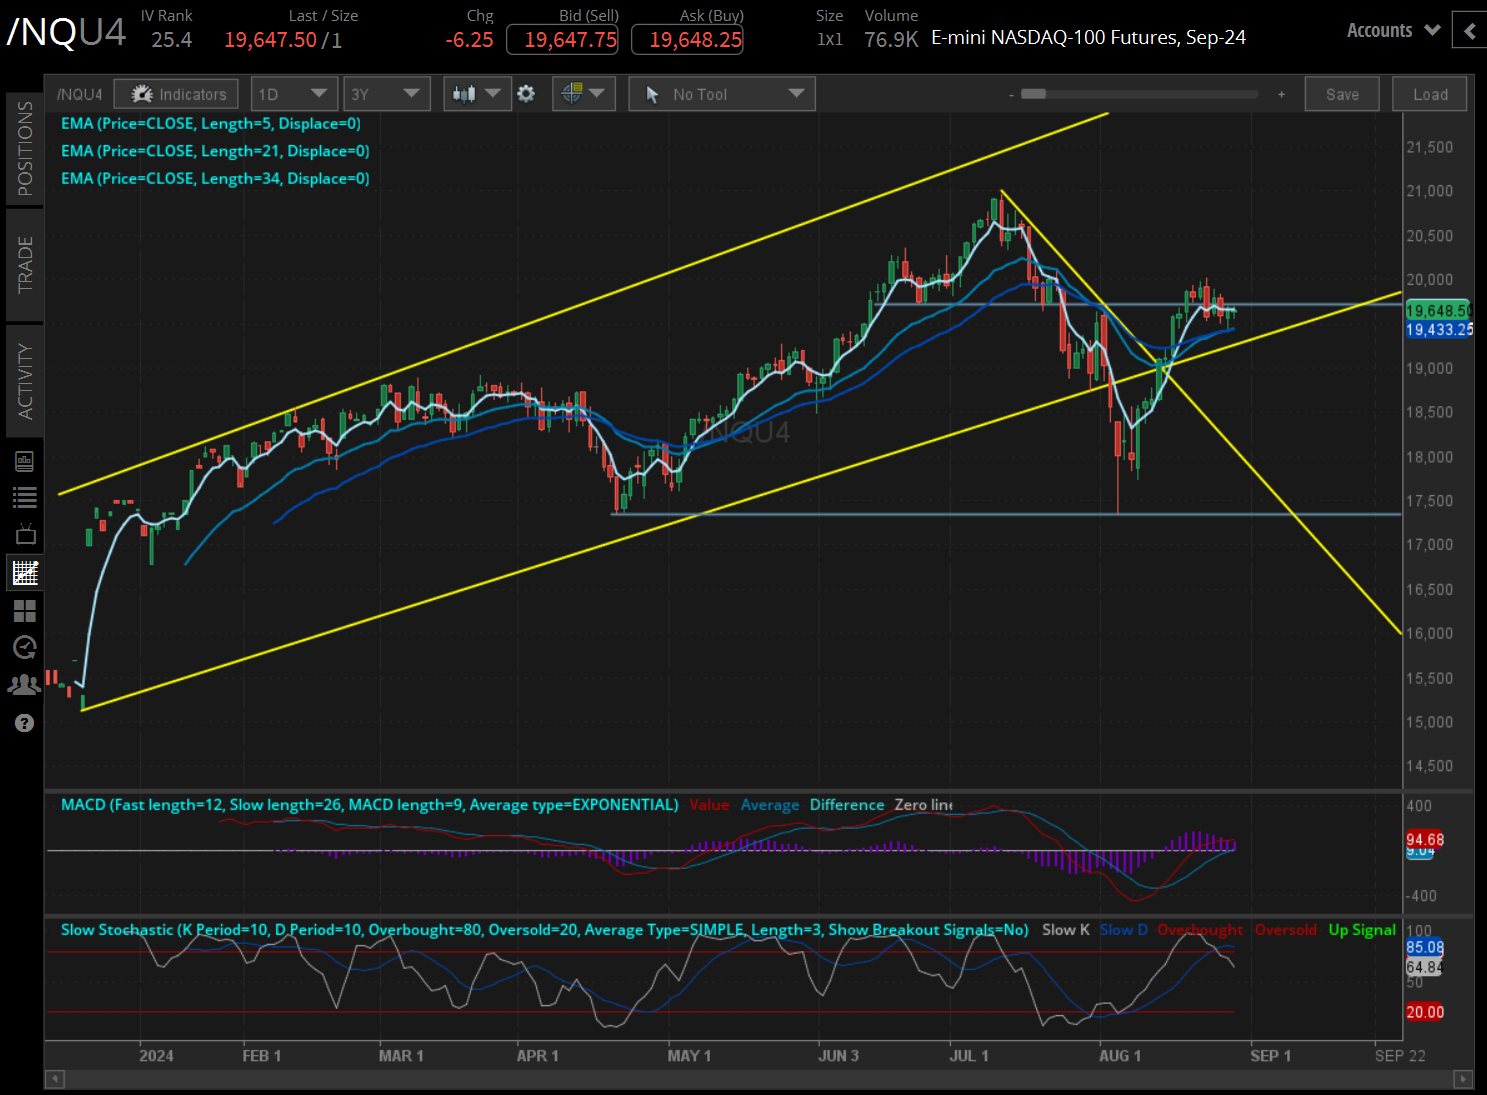
Task: Open the No Tool drawing dropdown
Action: 721,93
